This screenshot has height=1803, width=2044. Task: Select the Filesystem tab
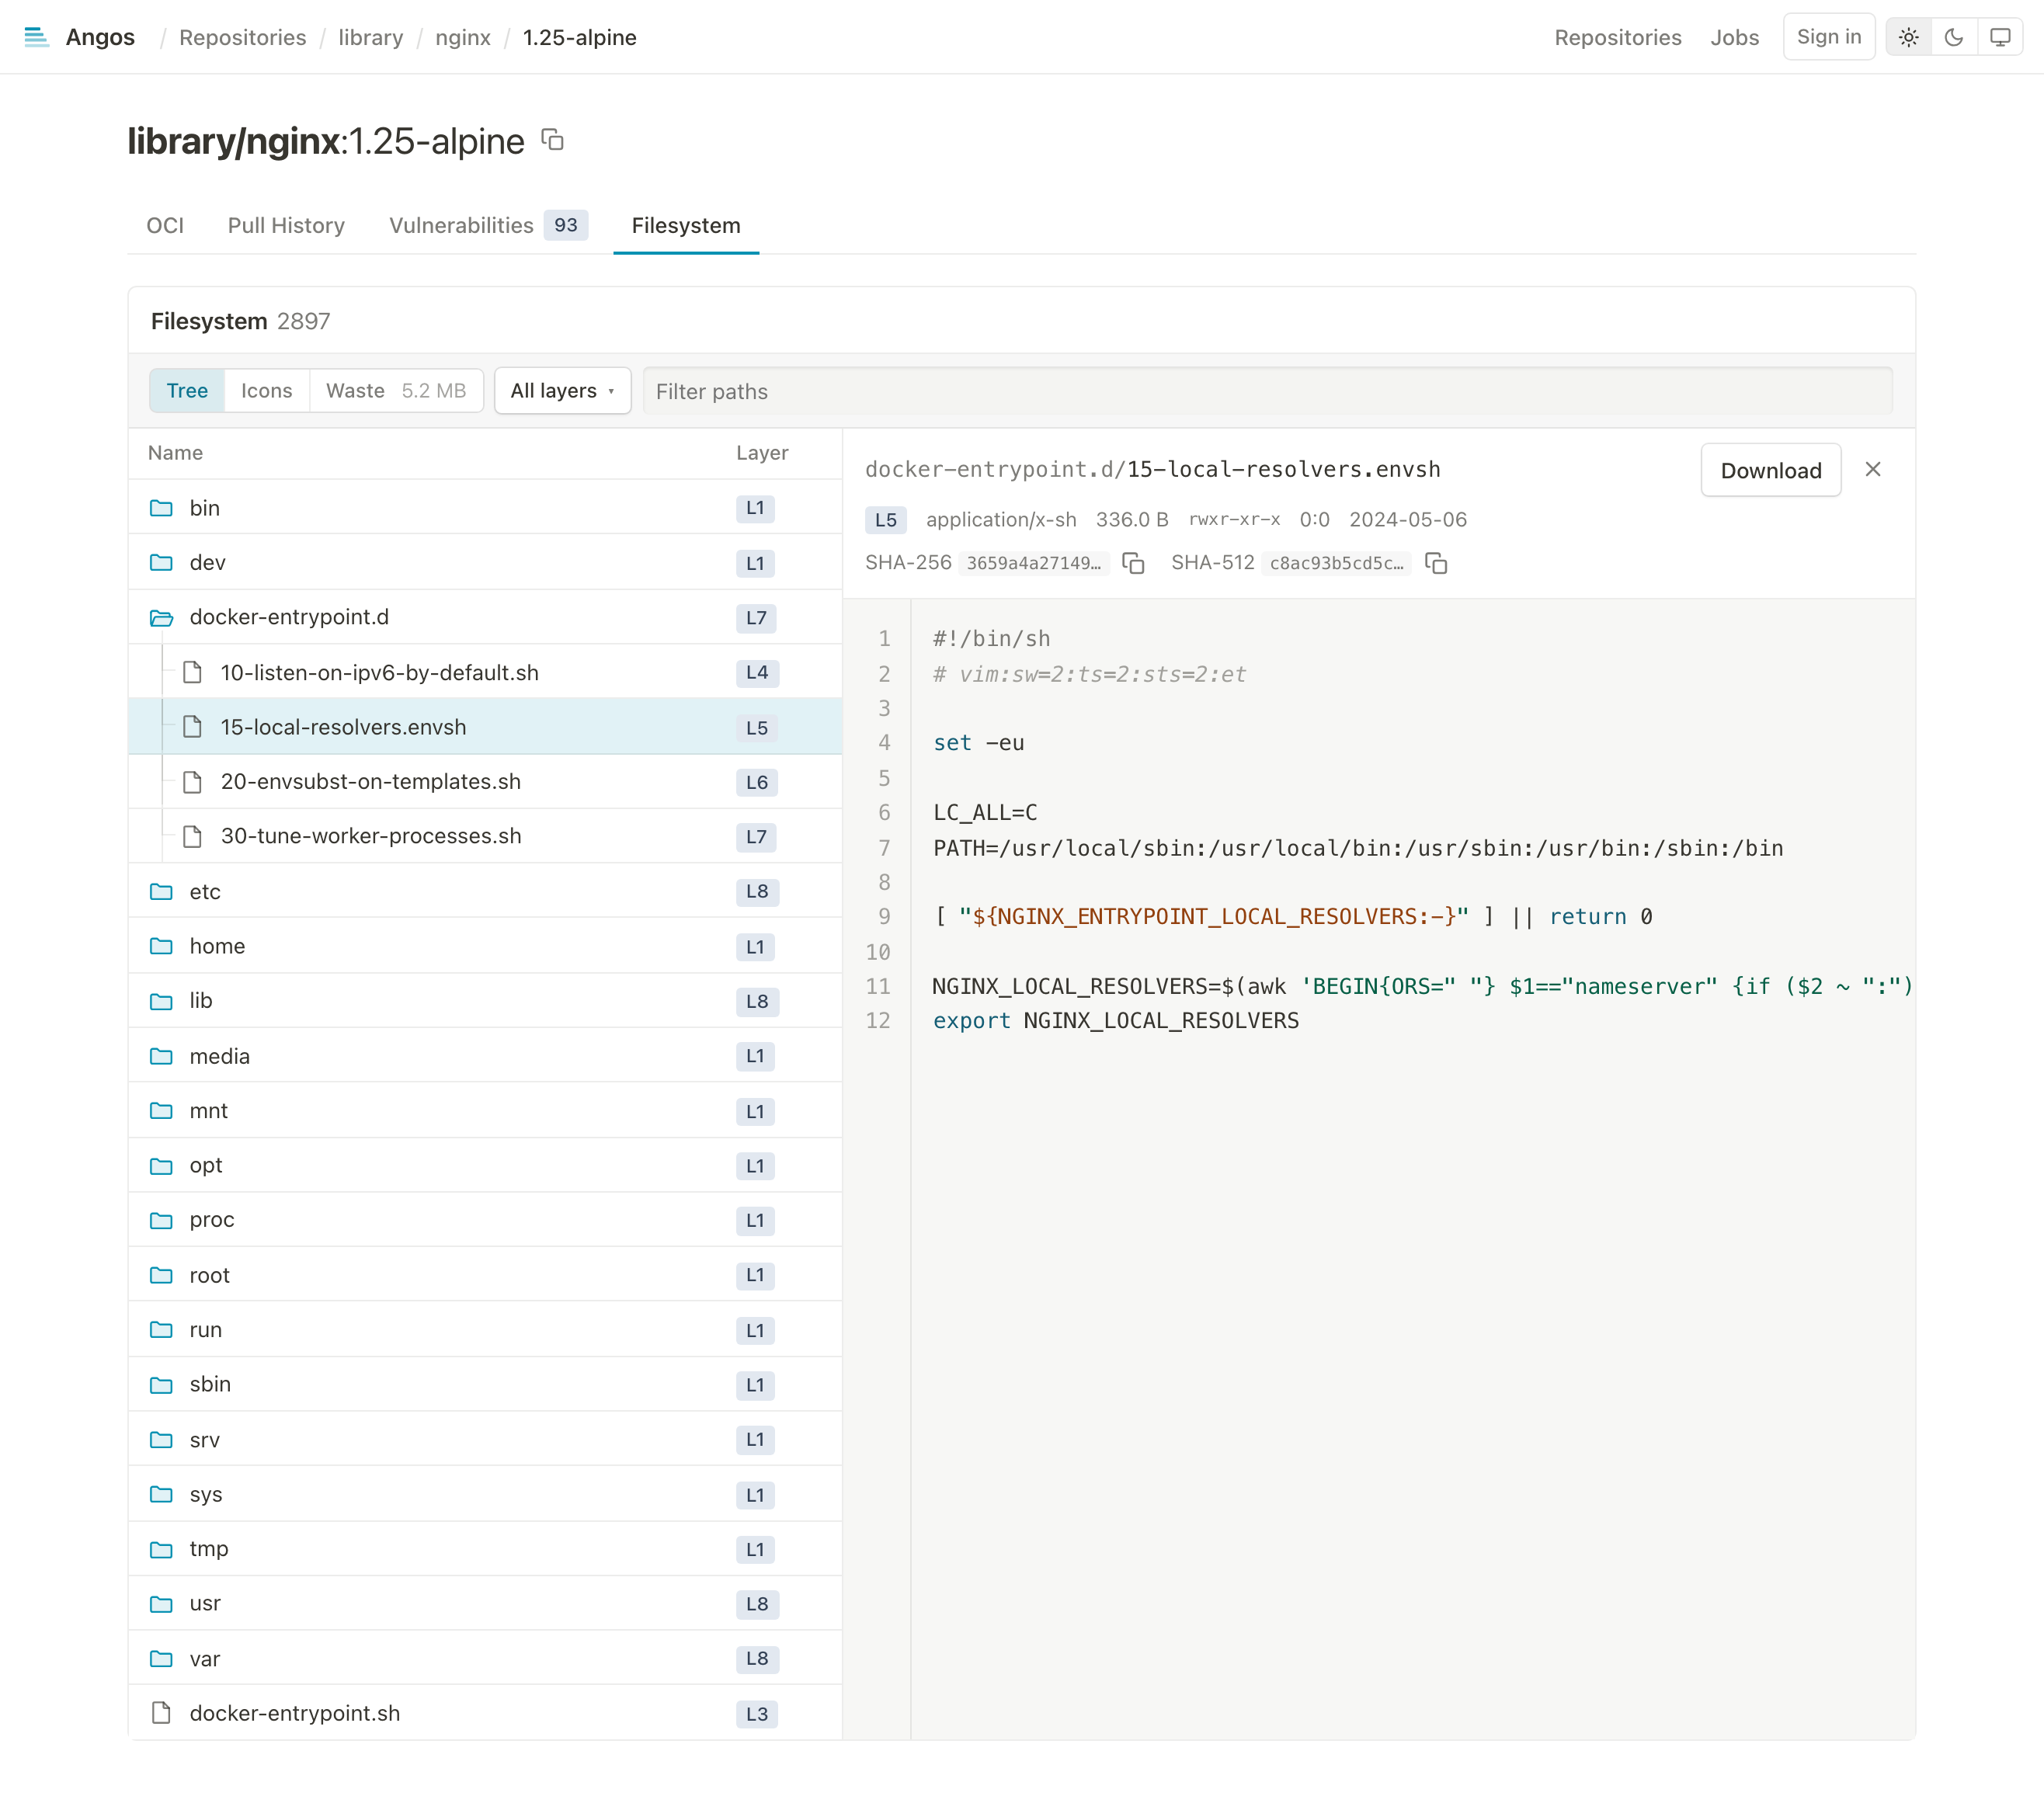pos(686,225)
